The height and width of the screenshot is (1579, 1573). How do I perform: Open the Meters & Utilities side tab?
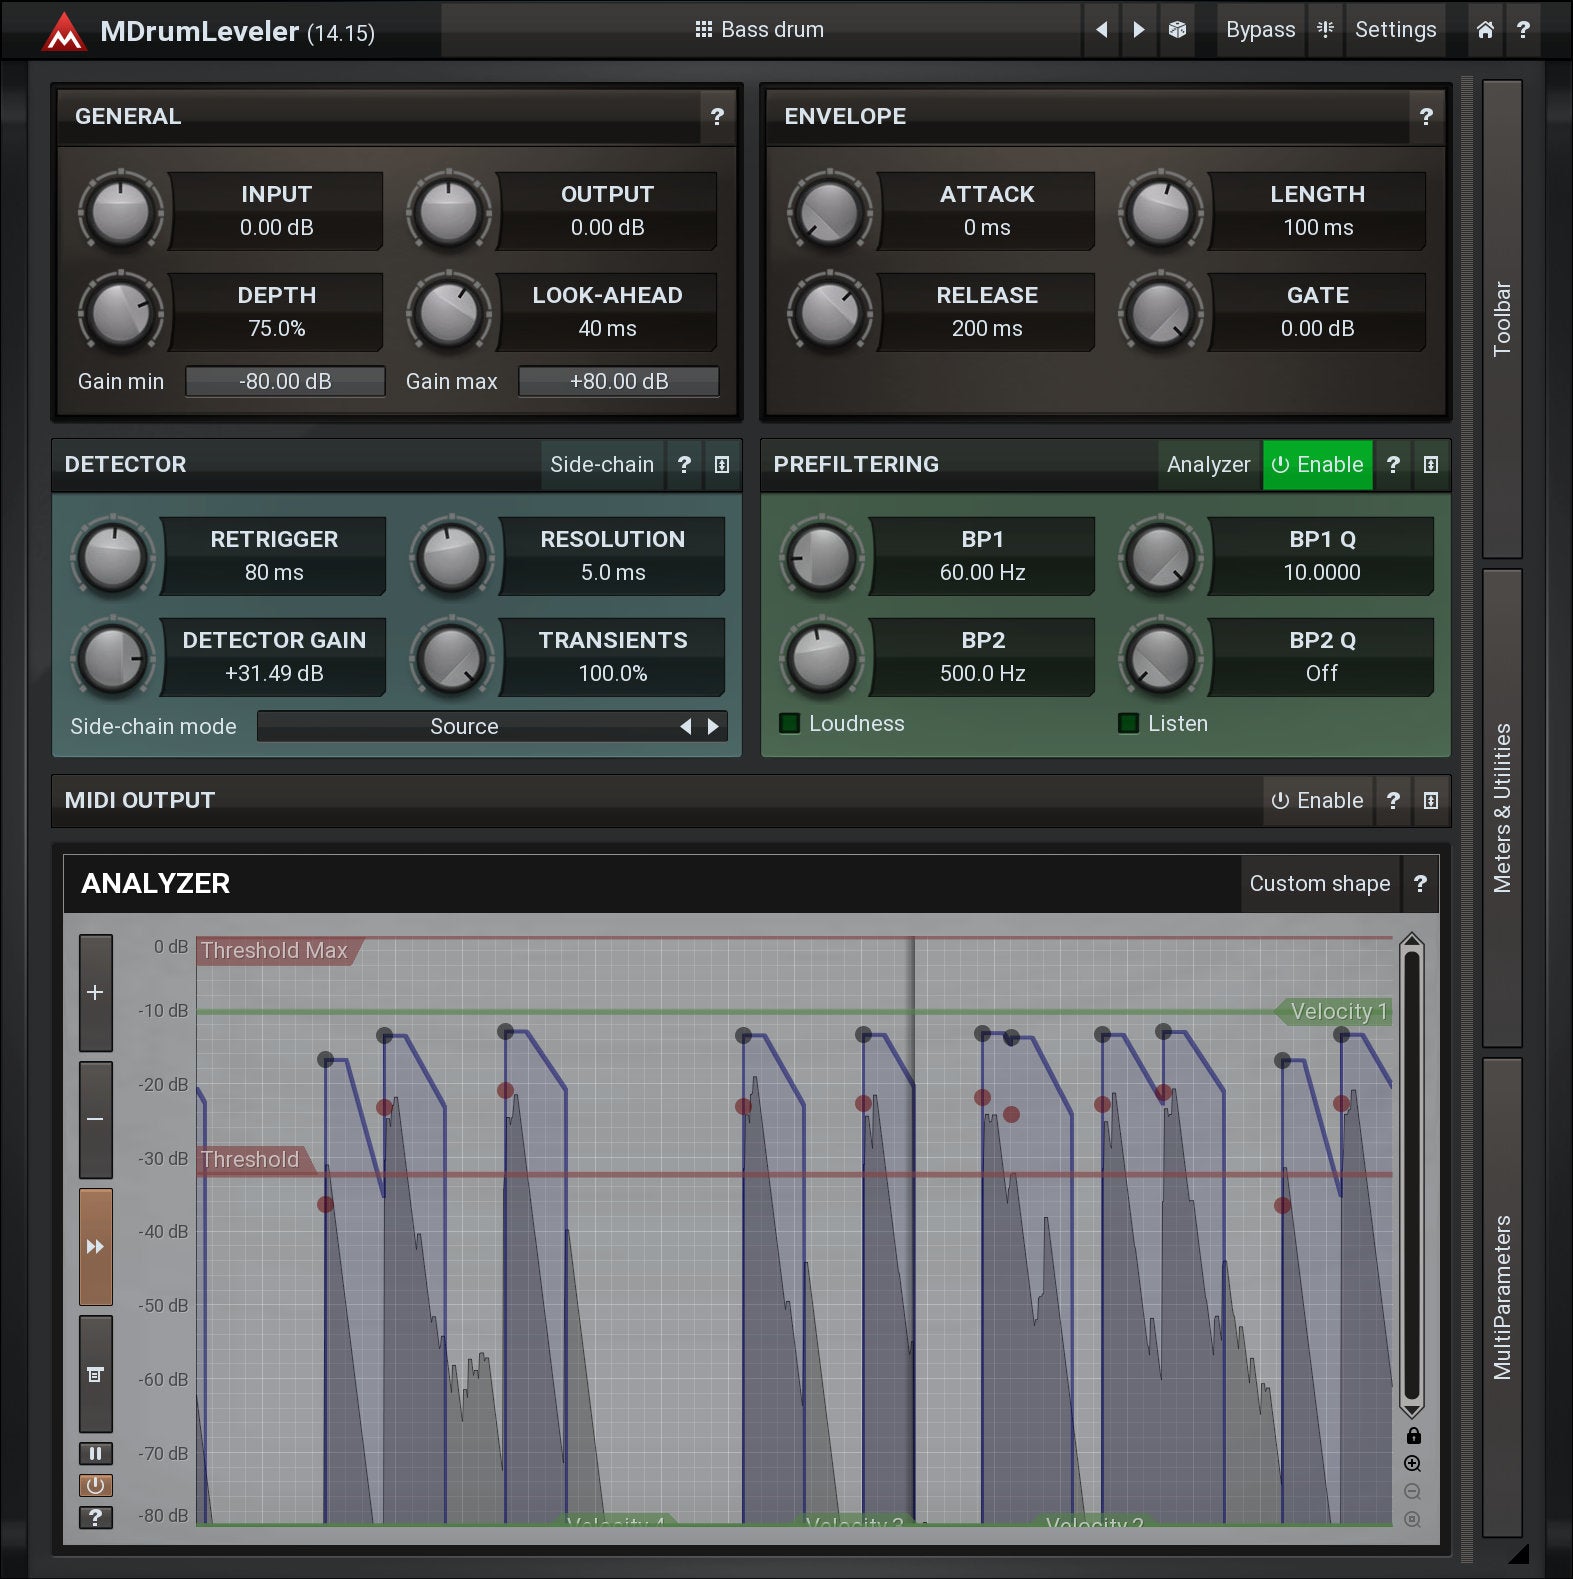pos(1502,808)
